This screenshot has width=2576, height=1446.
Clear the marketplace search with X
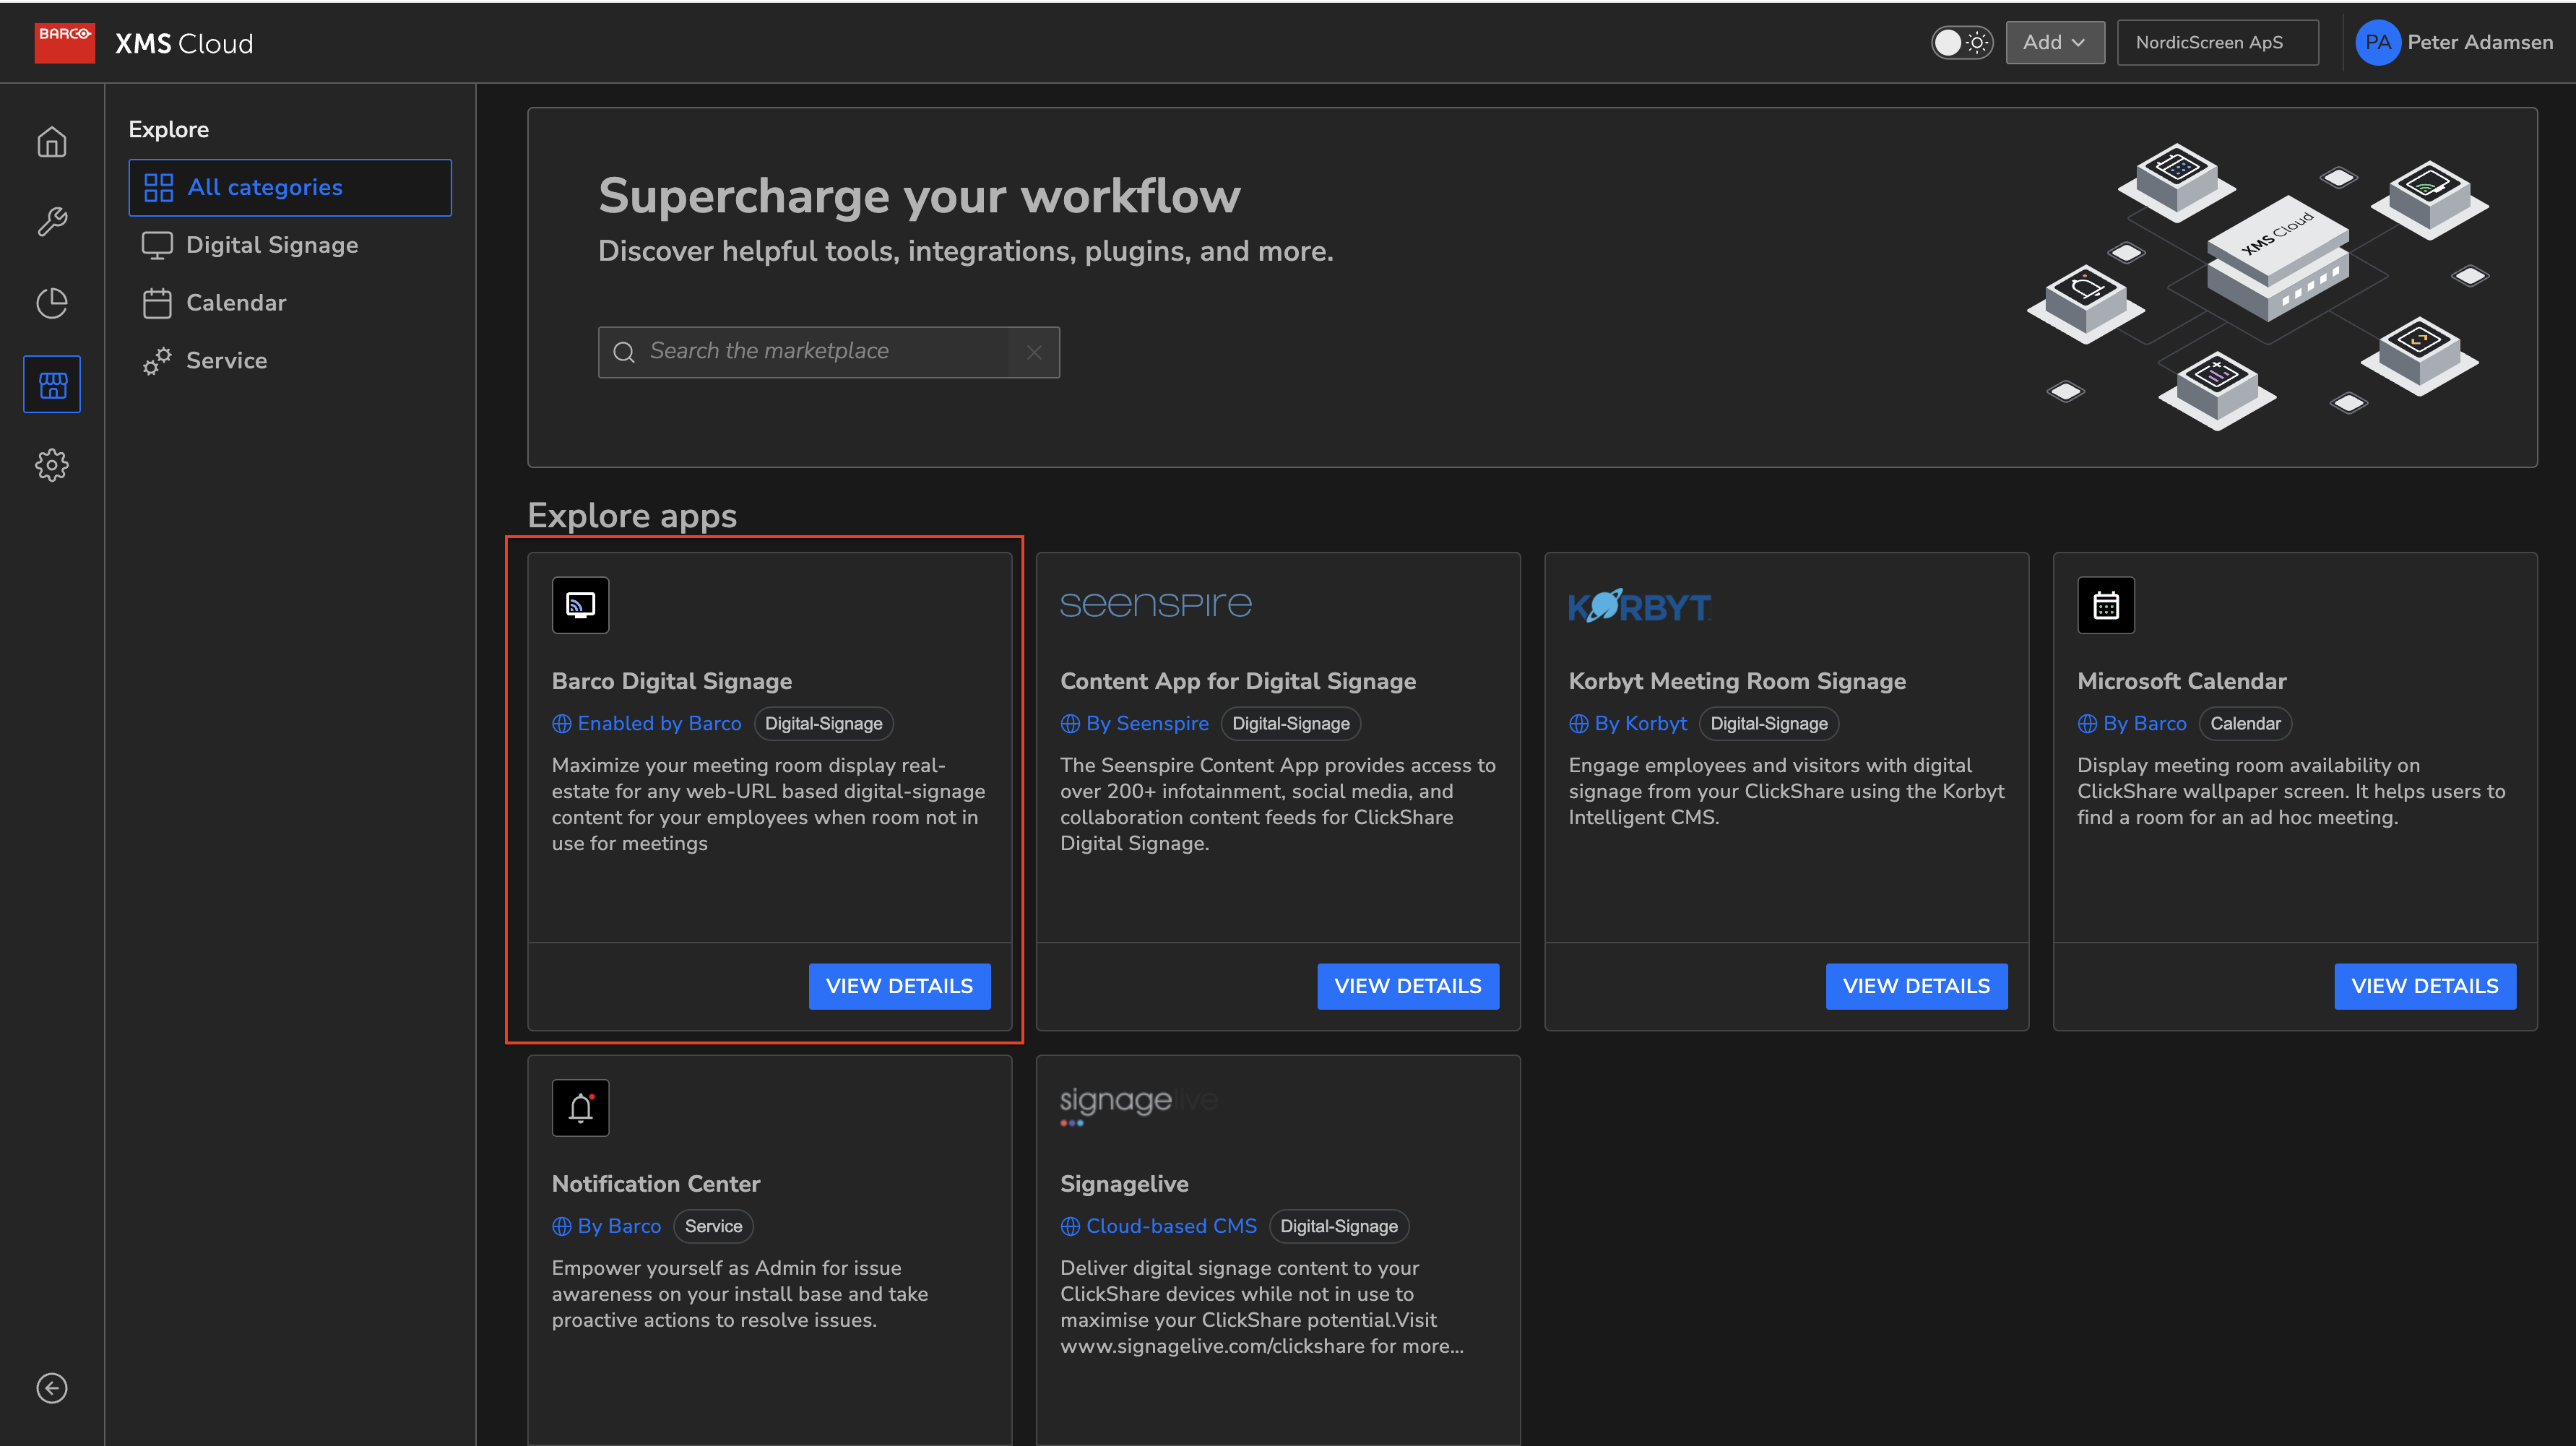coord(1034,352)
